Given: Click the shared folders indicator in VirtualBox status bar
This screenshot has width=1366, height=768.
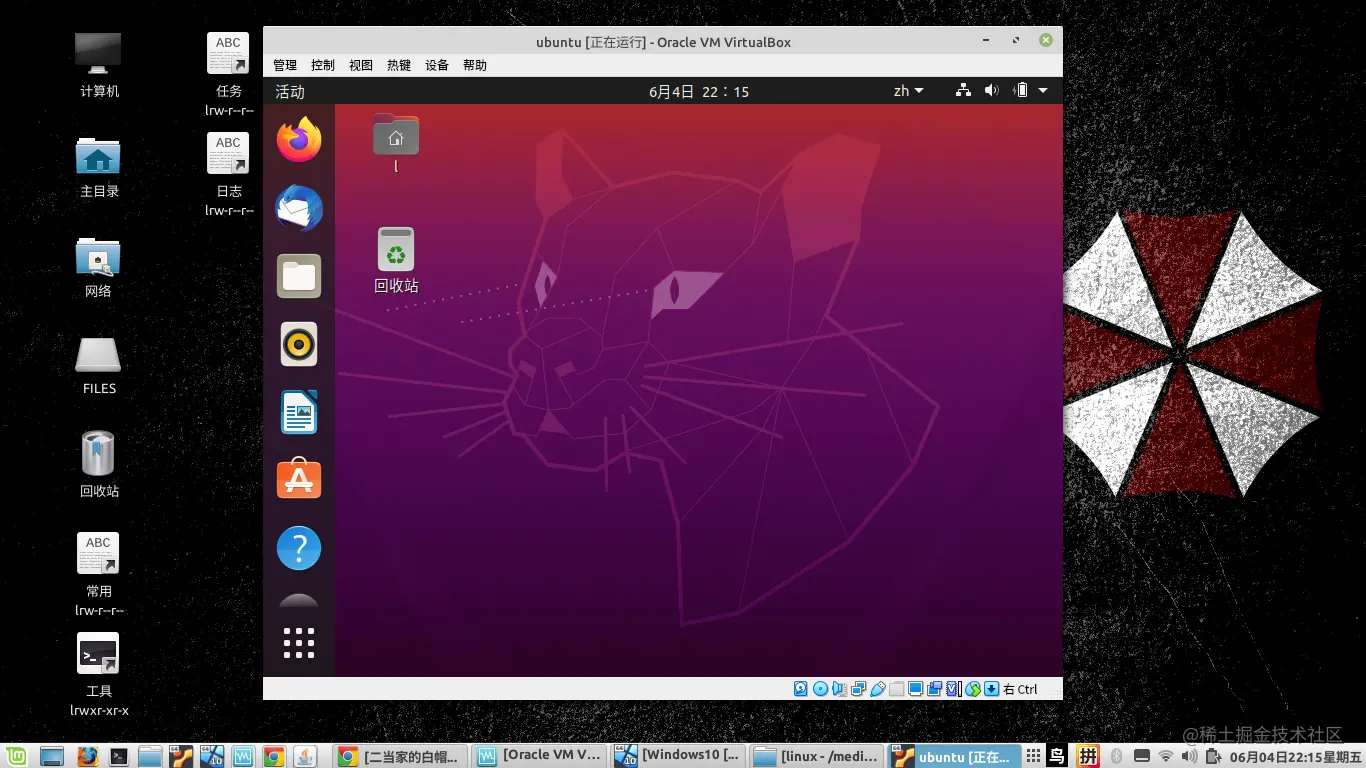Looking at the screenshot, I should (896, 688).
